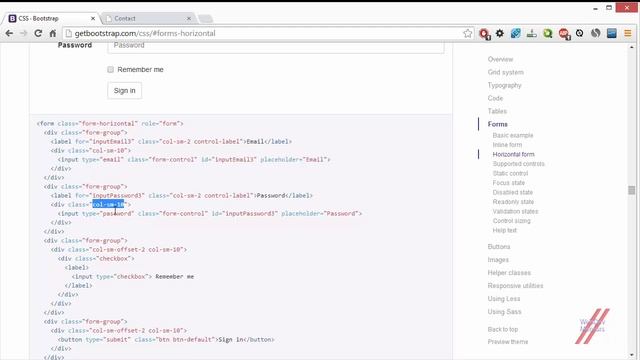Screen dimensions: 640x360
Task: Click the browser forward arrow
Action: click(24, 33)
